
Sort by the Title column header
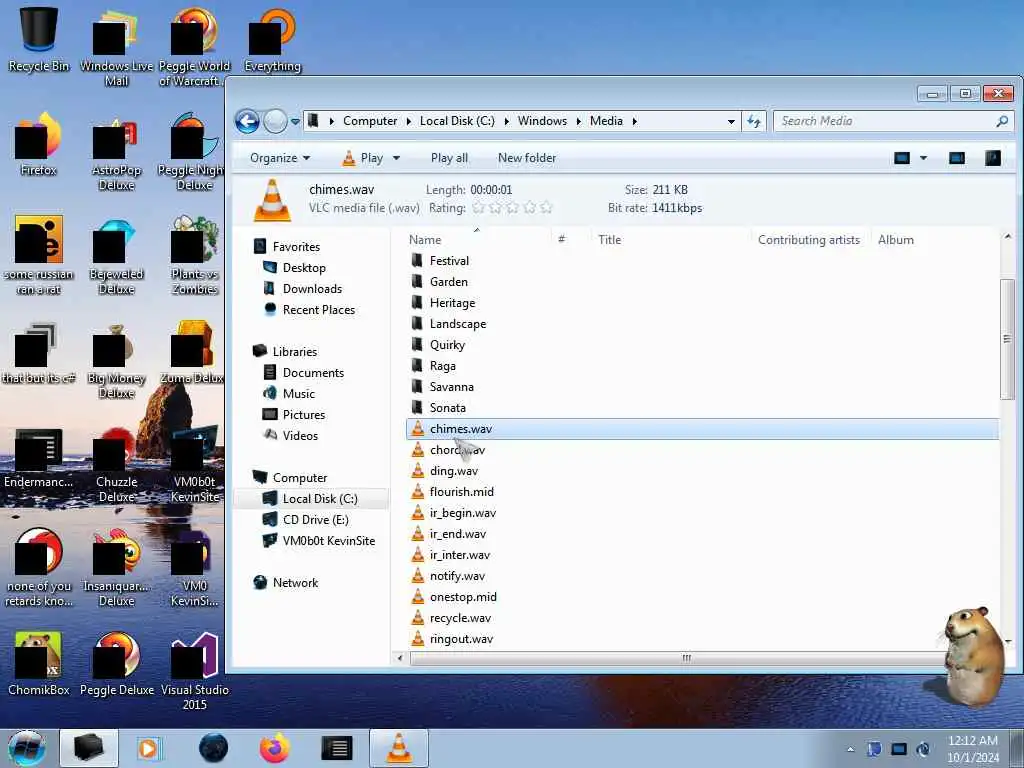[671, 240]
